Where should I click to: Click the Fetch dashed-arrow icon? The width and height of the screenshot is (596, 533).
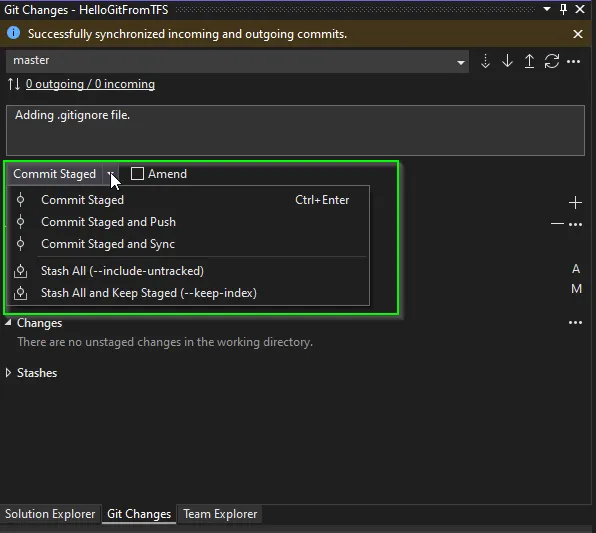485,61
